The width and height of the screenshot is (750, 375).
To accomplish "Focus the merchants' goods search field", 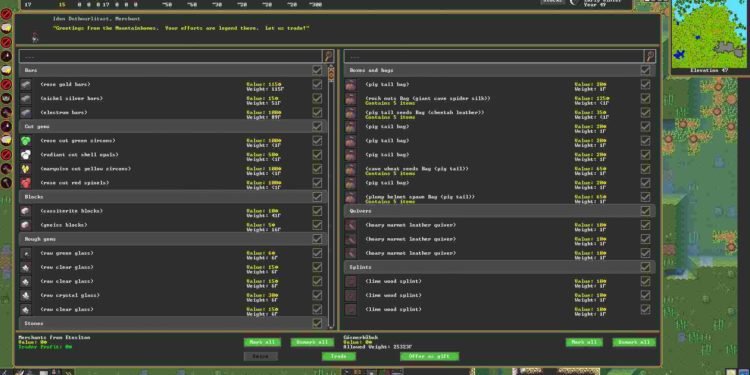I will [171, 56].
